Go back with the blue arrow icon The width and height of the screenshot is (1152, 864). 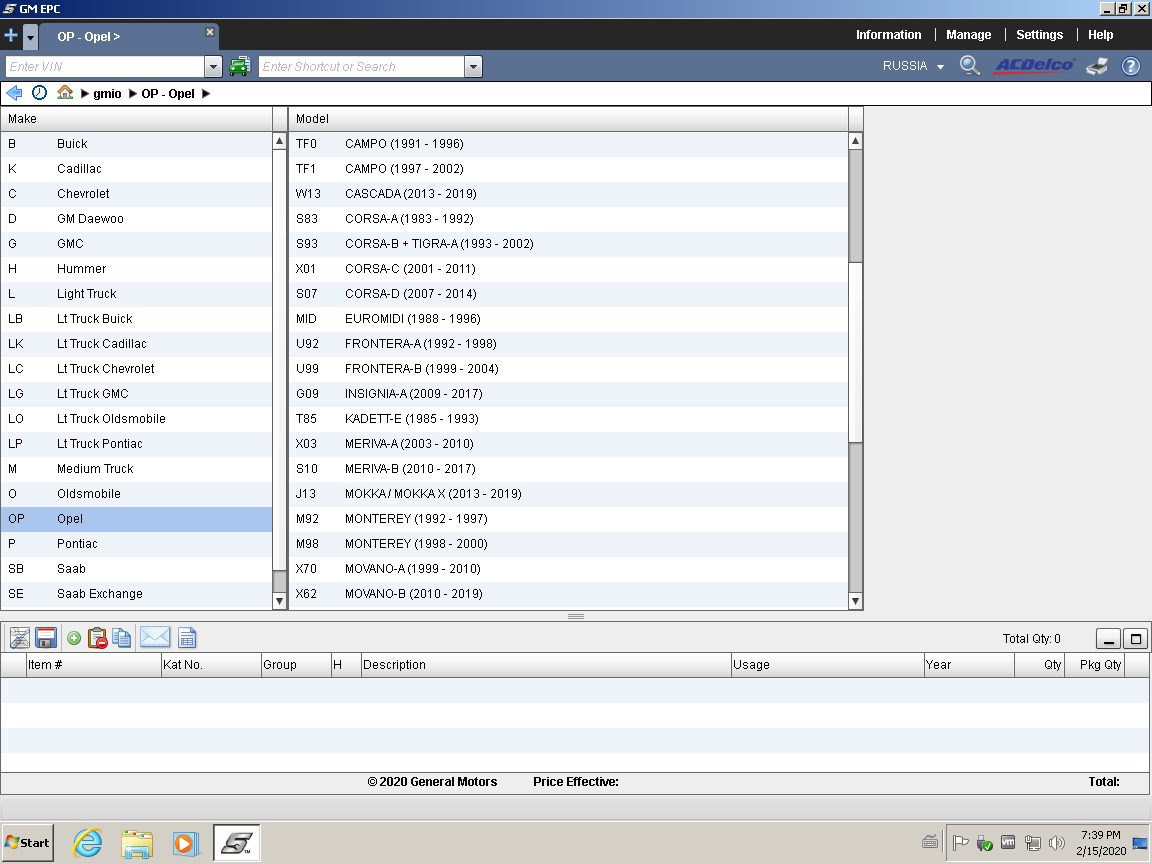pos(14,93)
